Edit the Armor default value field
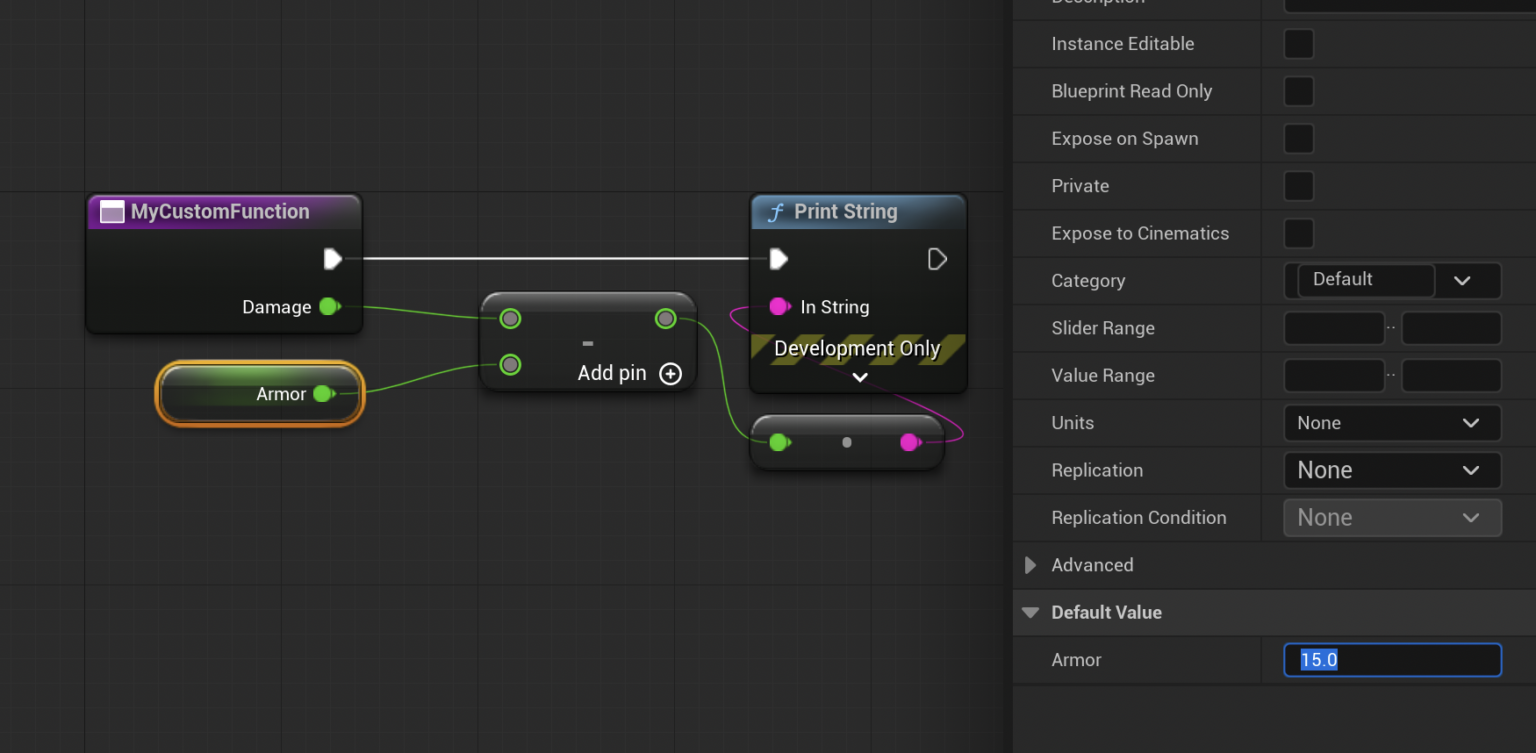Screen dimensions: 1536x753 click(x=1392, y=659)
